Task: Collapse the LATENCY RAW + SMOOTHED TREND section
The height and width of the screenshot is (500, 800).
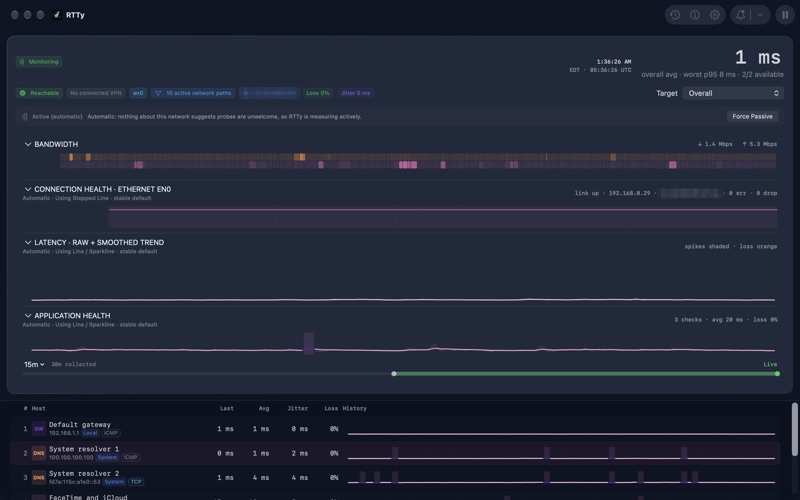Action: click(x=28, y=242)
